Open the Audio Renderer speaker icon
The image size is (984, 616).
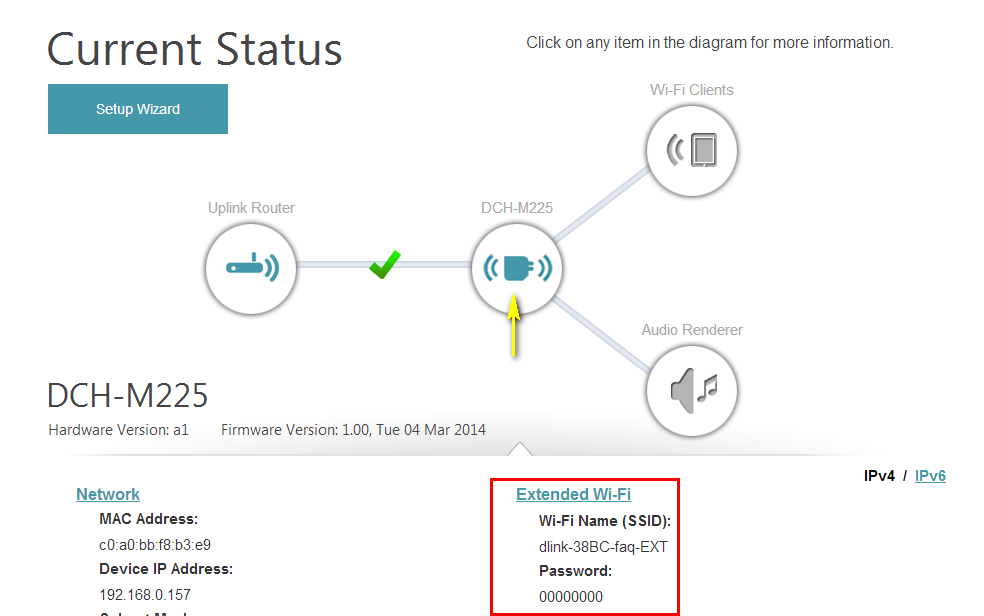pyautogui.click(x=691, y=390)
